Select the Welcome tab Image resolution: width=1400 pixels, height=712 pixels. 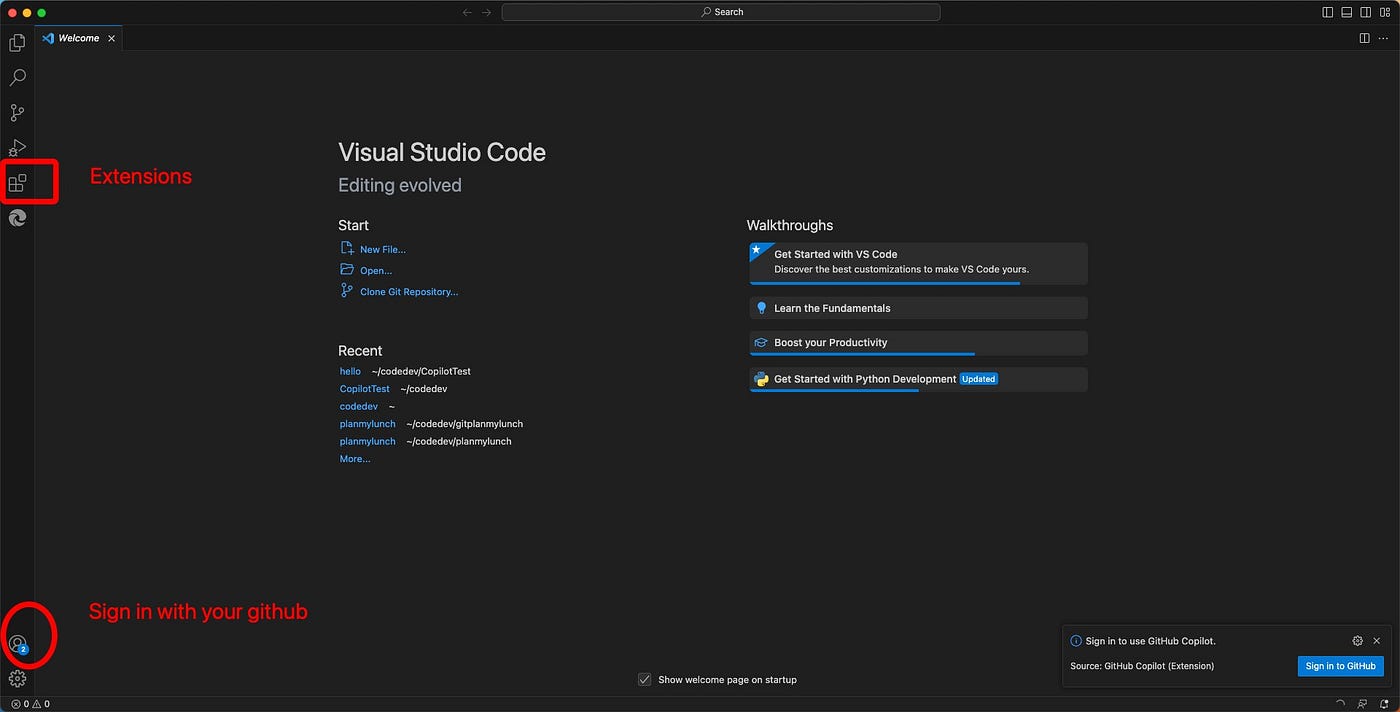pos(77,38)
